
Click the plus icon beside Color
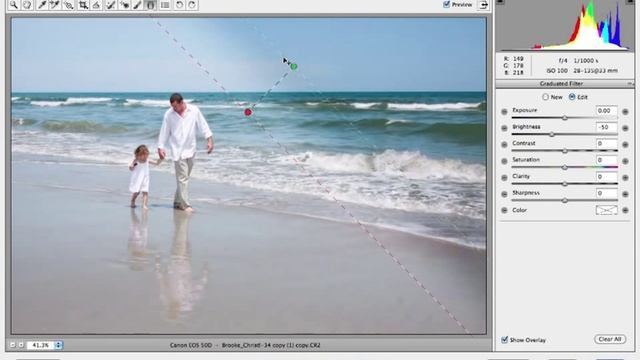pyautogui.click(x=625, y=210)
